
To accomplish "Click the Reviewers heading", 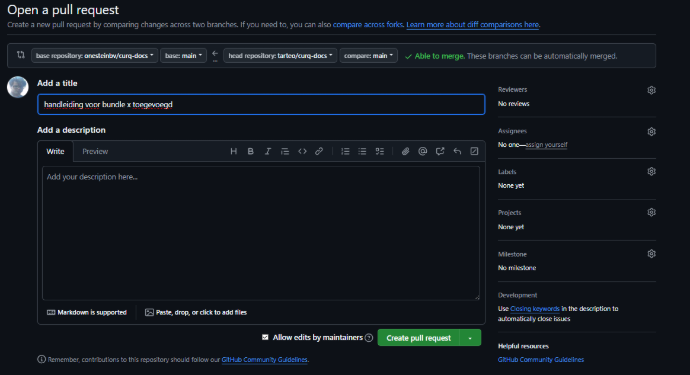I will [x=512, y=90].
